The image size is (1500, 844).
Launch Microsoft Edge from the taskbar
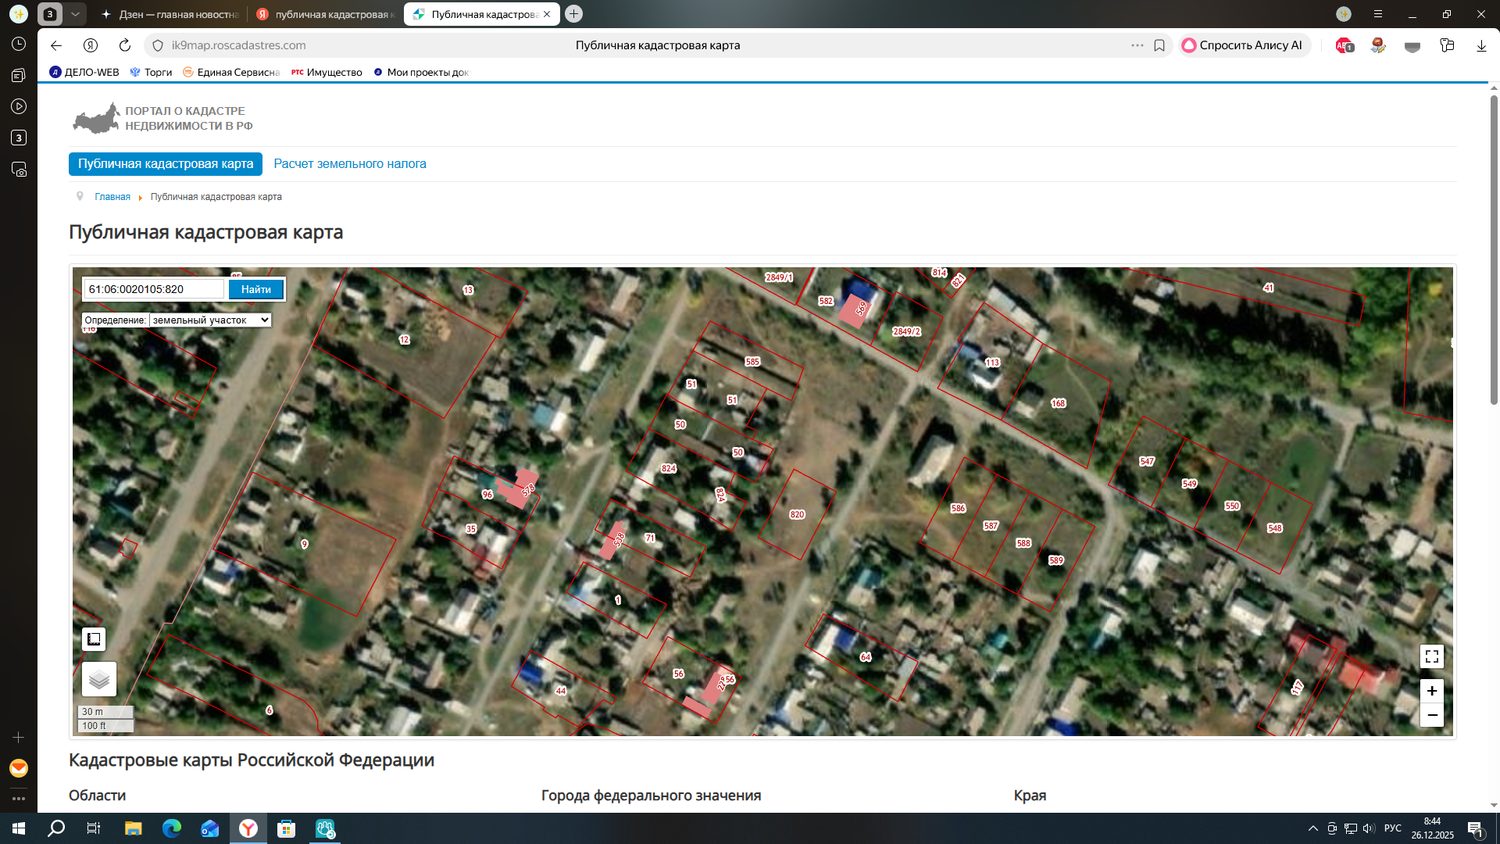172,828
